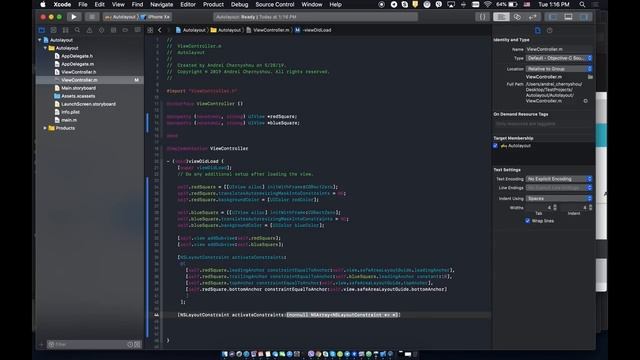This screenshot has width=640, height=360.
Task: Show the Quick Help inspector tab
Action: pos(549,31)
